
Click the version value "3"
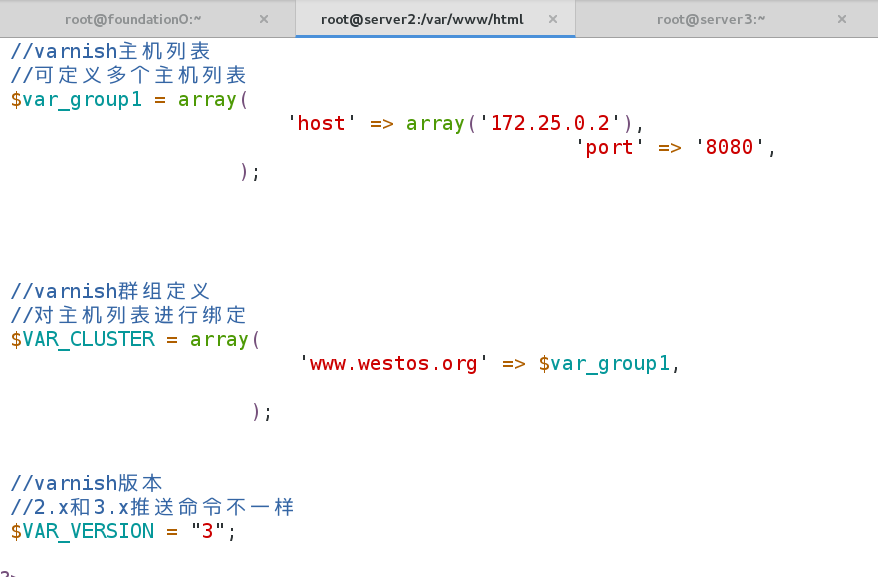(x=207, y=531)
